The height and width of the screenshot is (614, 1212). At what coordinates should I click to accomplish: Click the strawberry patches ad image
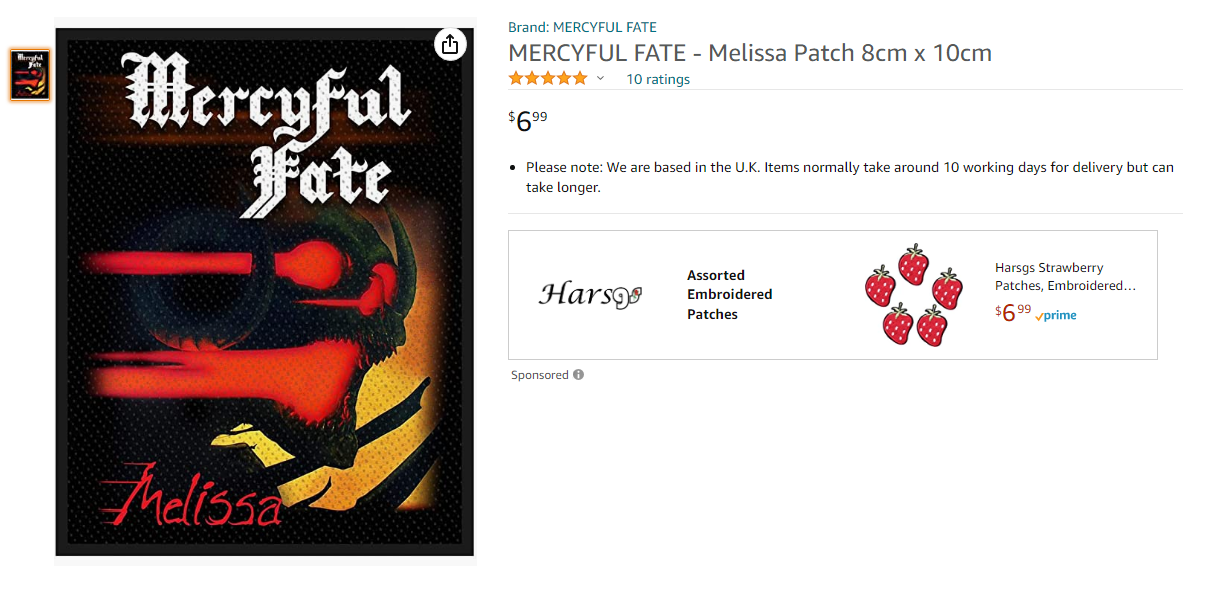(x=913, y=294)
